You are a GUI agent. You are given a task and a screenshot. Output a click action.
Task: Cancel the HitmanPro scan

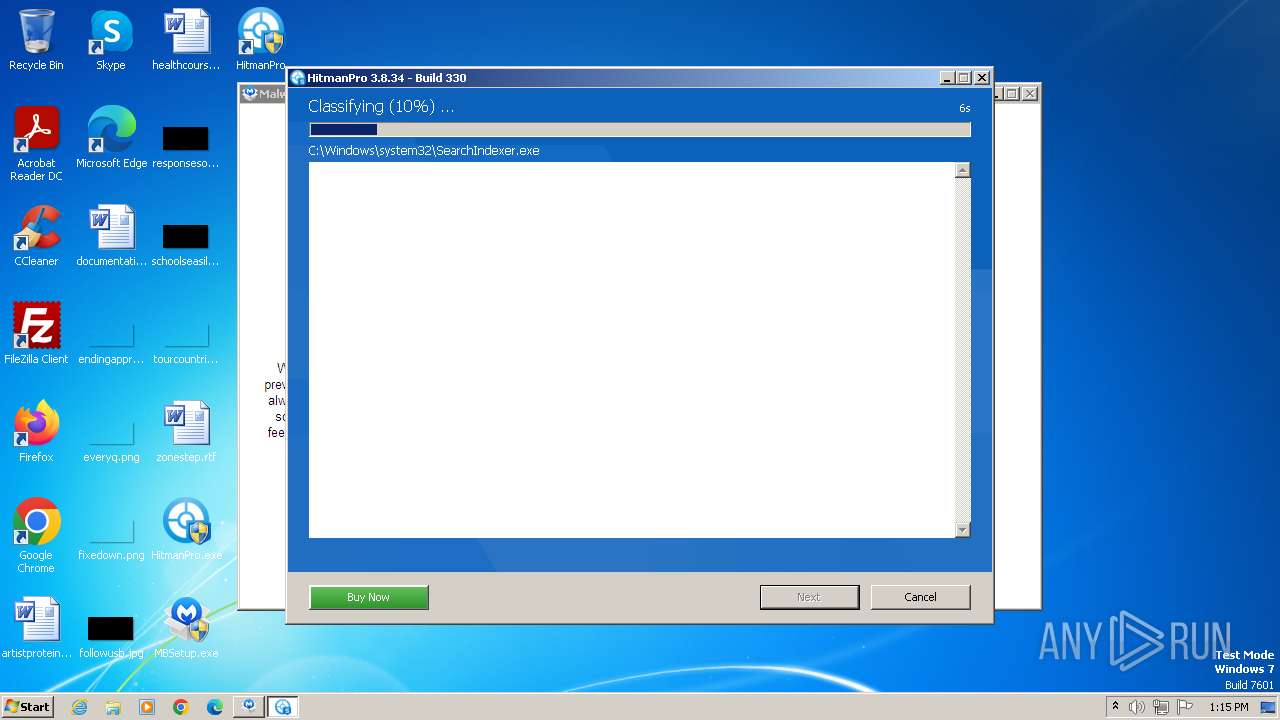coord(920,597)
